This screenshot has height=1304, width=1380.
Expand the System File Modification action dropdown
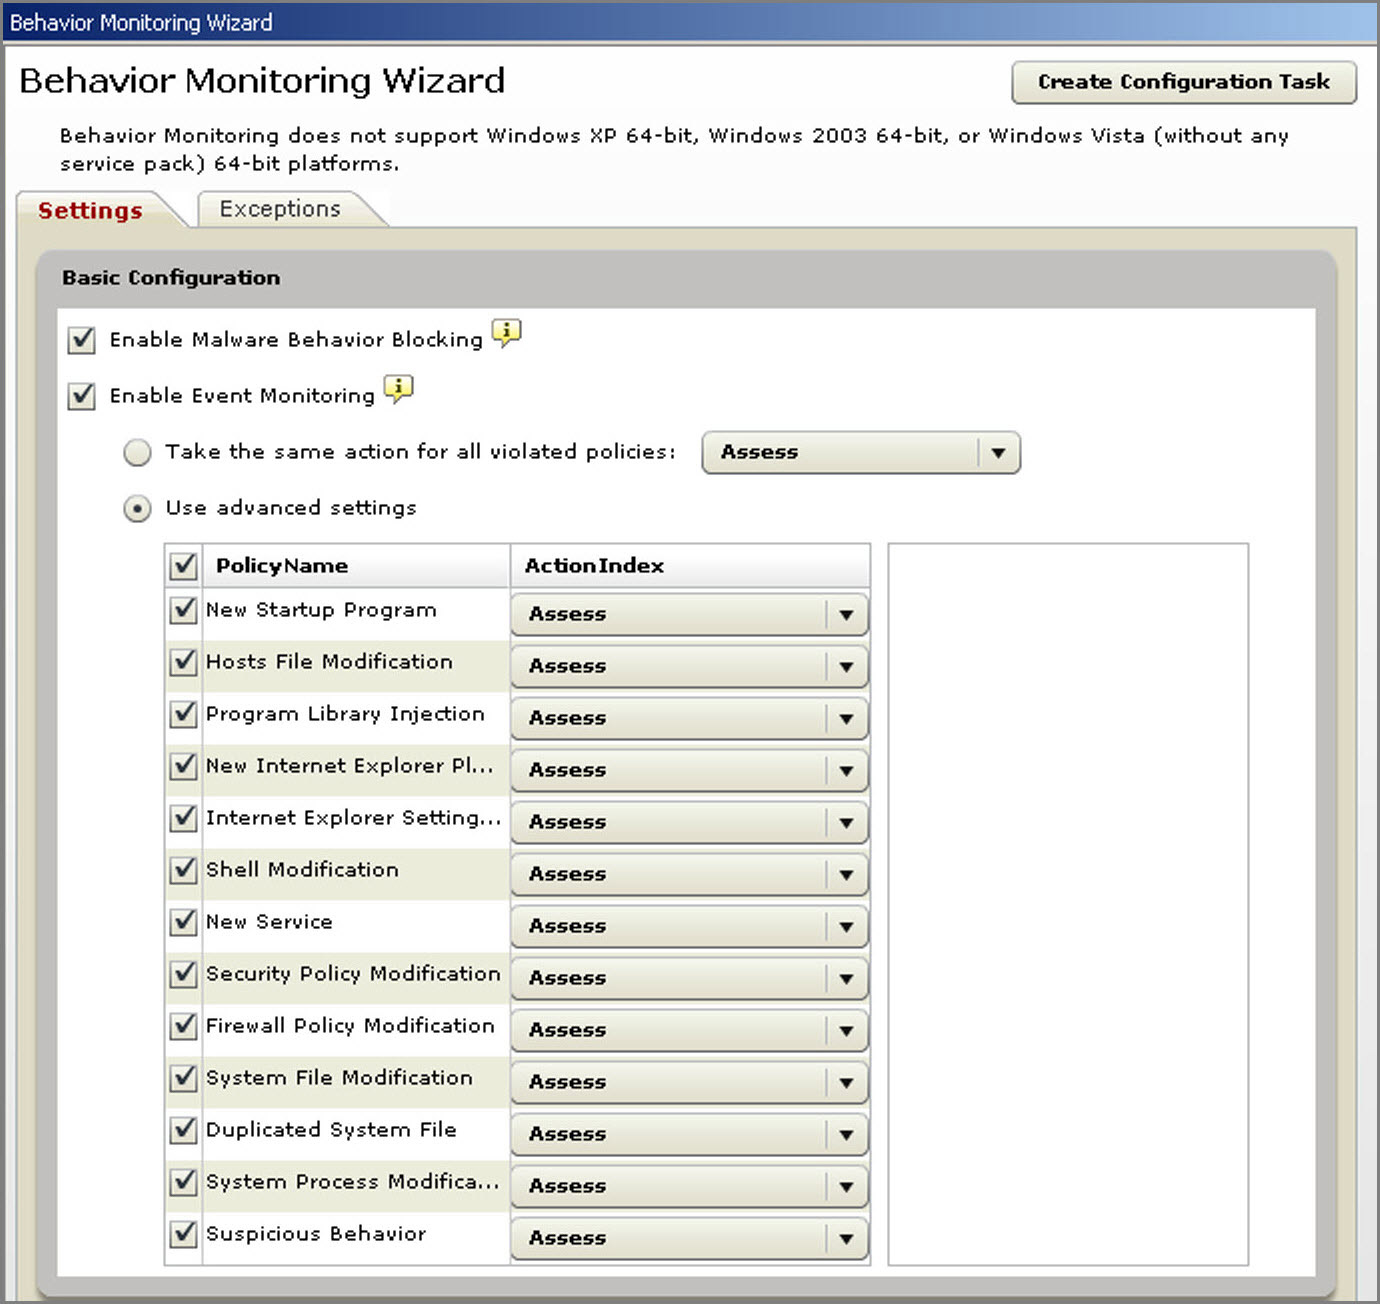(846, 1082)
